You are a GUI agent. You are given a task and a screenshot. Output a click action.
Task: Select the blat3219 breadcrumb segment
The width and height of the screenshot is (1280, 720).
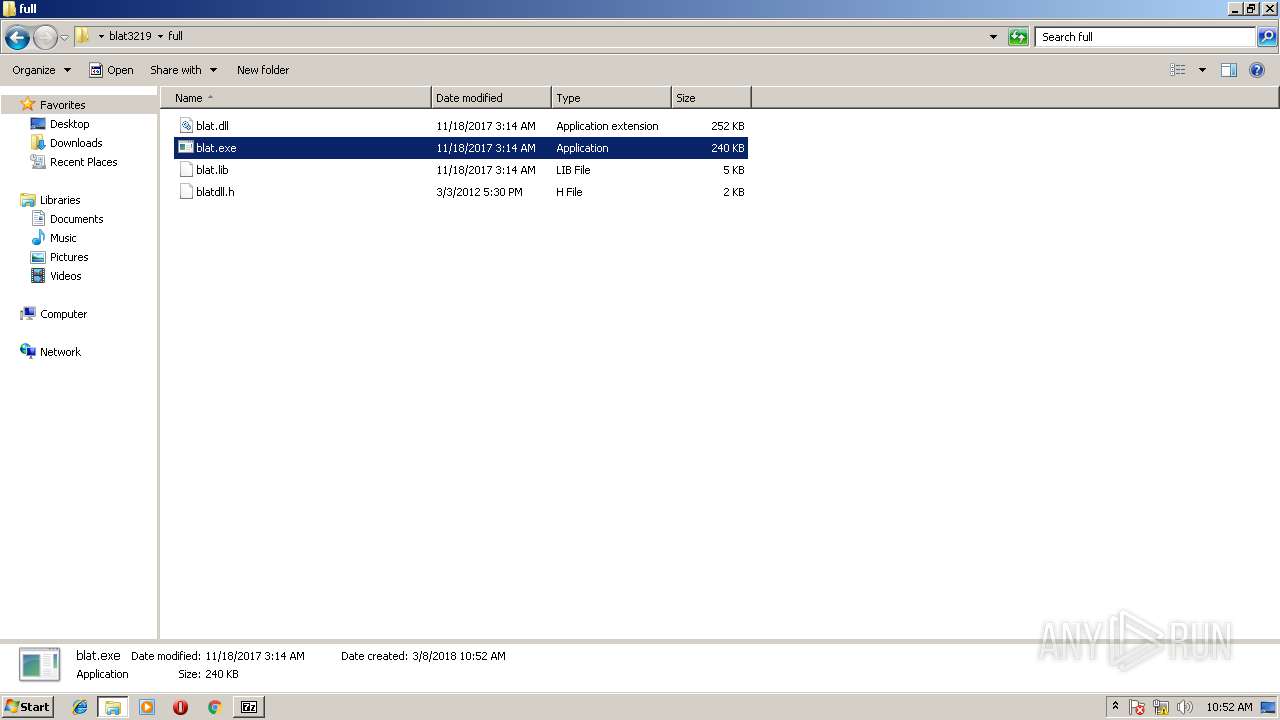[130, 36]
